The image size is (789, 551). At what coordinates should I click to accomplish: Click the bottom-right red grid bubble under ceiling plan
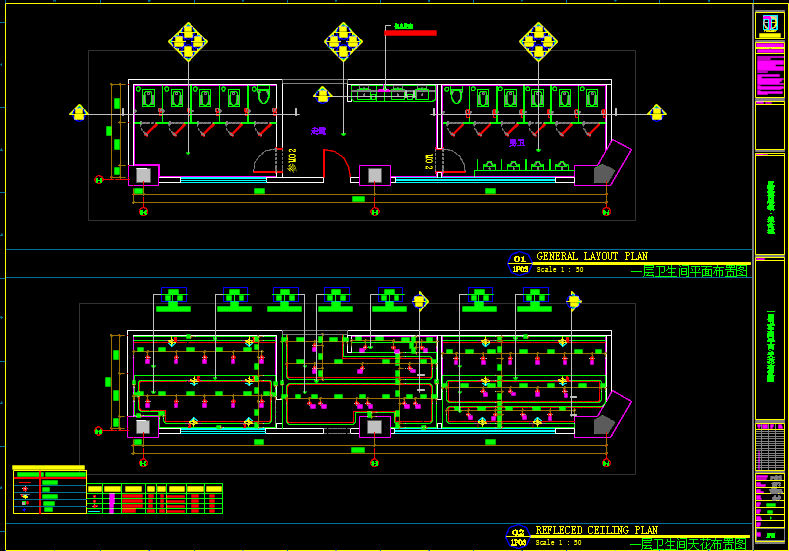pos(606,463)
